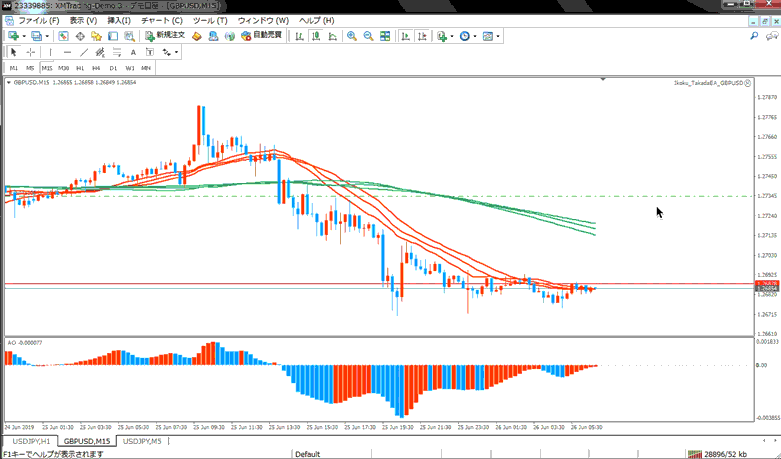
Task: Expand the new chart dropdown arrow
Action: (24, 36)
